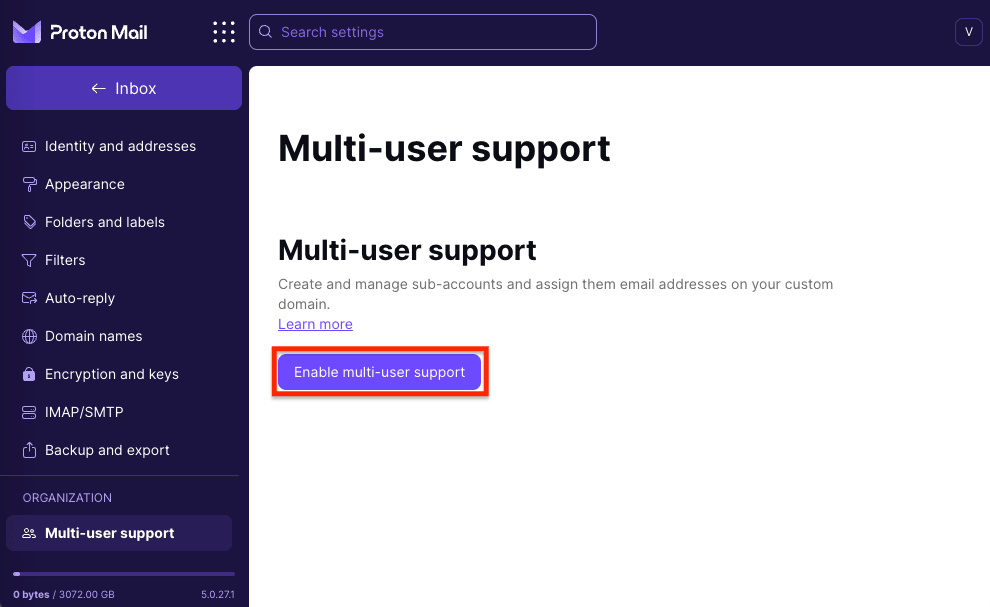Select the Filters funnel icon
This screenshot has height=607, width=990.
[x=29, y=260]
